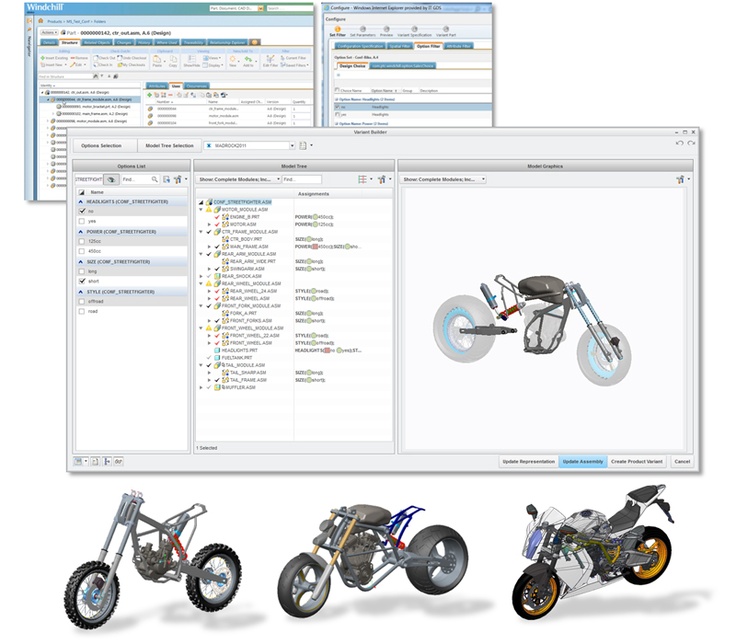Switch to Model Tree Selection tab

coord(169,146)
